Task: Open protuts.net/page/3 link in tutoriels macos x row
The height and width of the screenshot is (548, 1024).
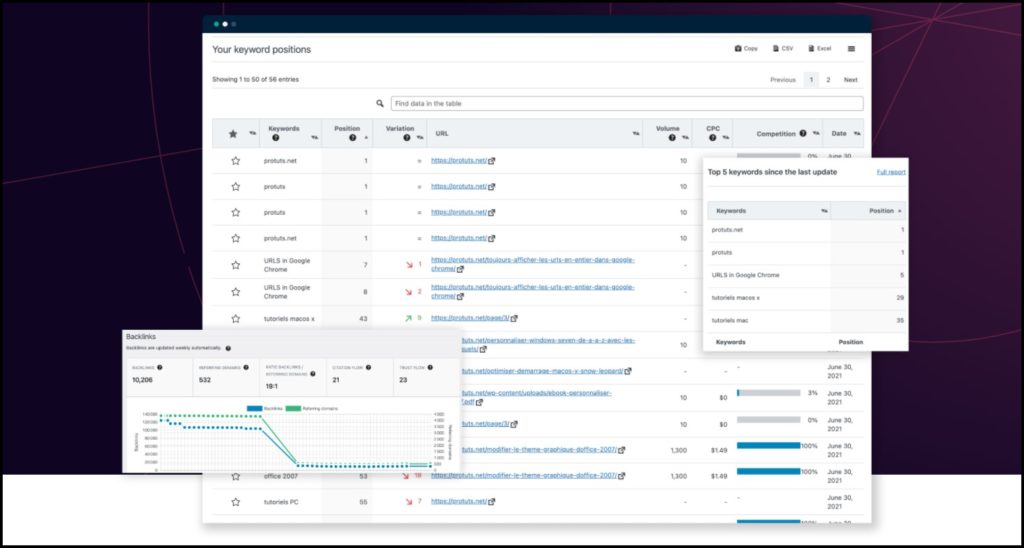Action: pos(474,318)
